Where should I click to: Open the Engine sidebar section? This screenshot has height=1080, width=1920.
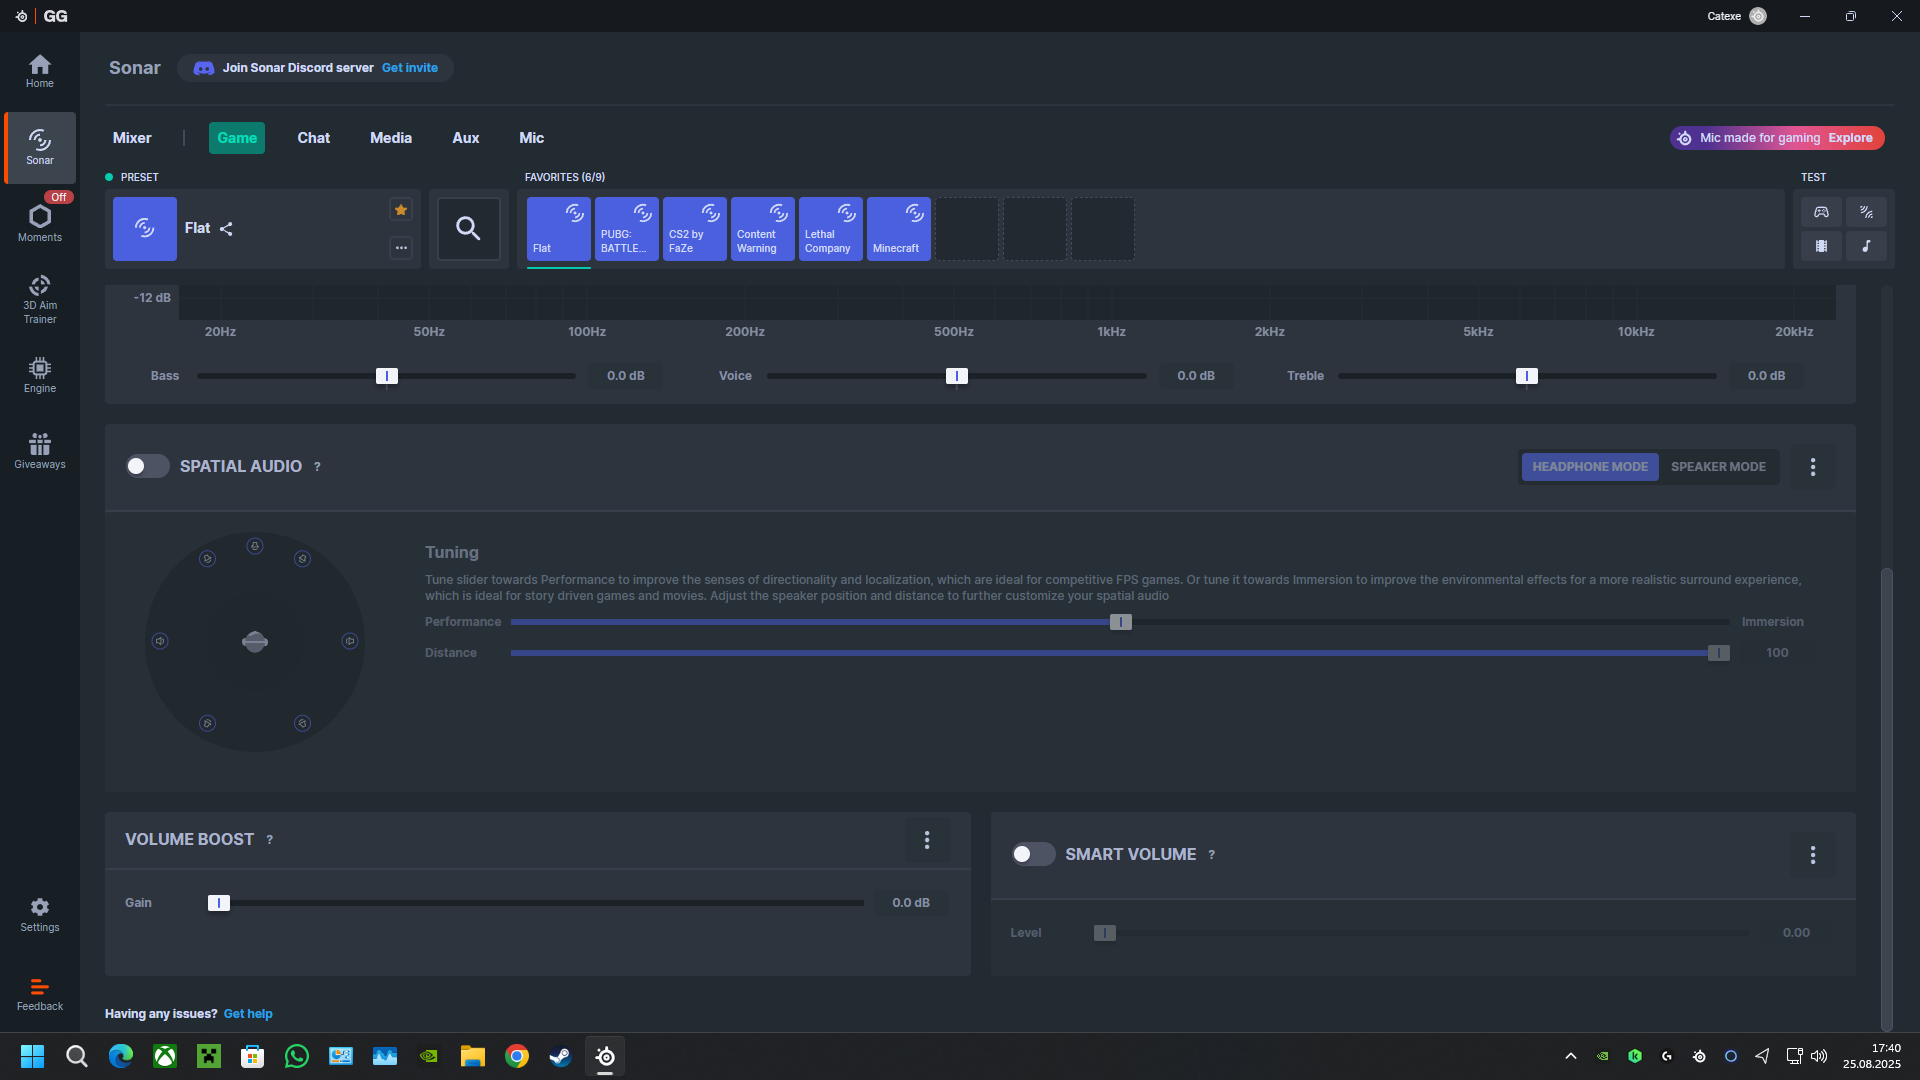point(40,375)
